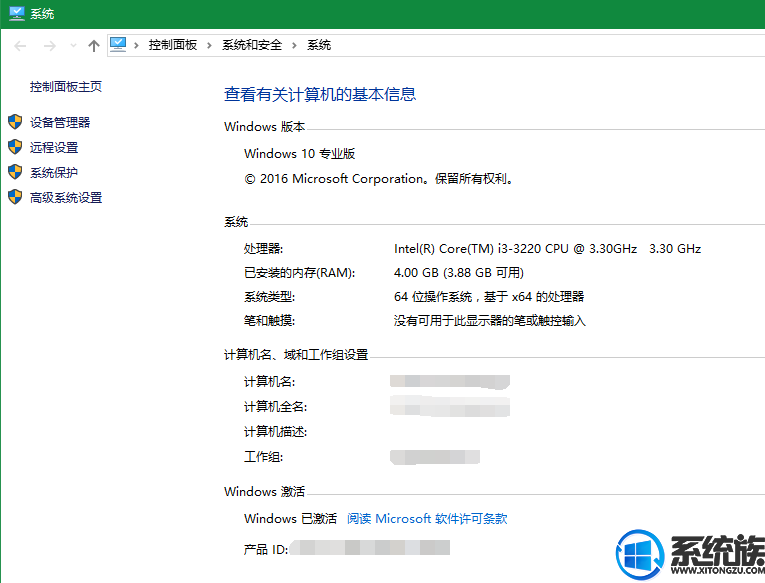Expand the chevron after 系统和安全
Screen dimensions: 765x583
click(x=294, y=45)
